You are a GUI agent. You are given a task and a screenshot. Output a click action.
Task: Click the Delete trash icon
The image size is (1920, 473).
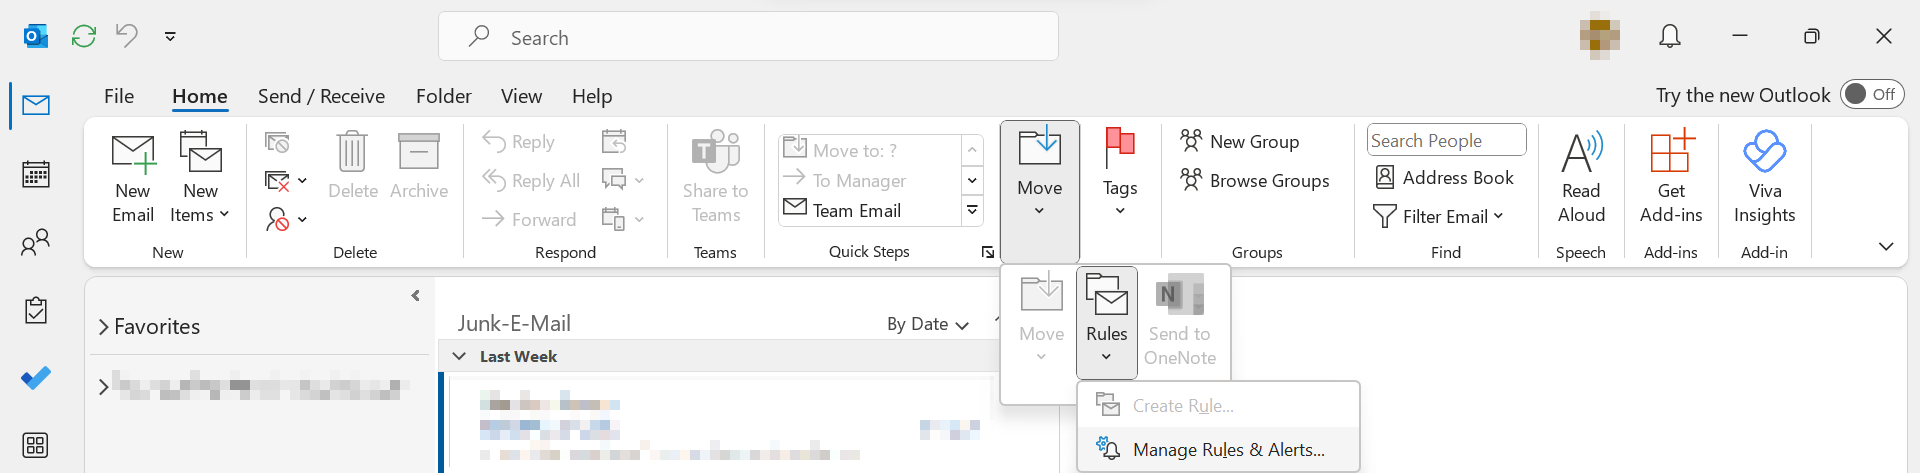[x=353, y=166]
